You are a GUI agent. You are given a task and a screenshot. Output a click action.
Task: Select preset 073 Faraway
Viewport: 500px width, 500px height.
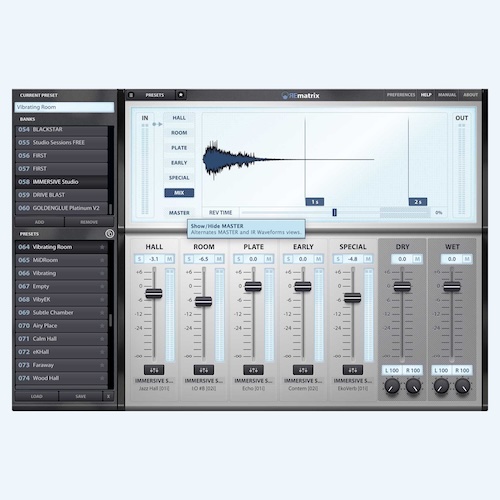click(61, 365)
